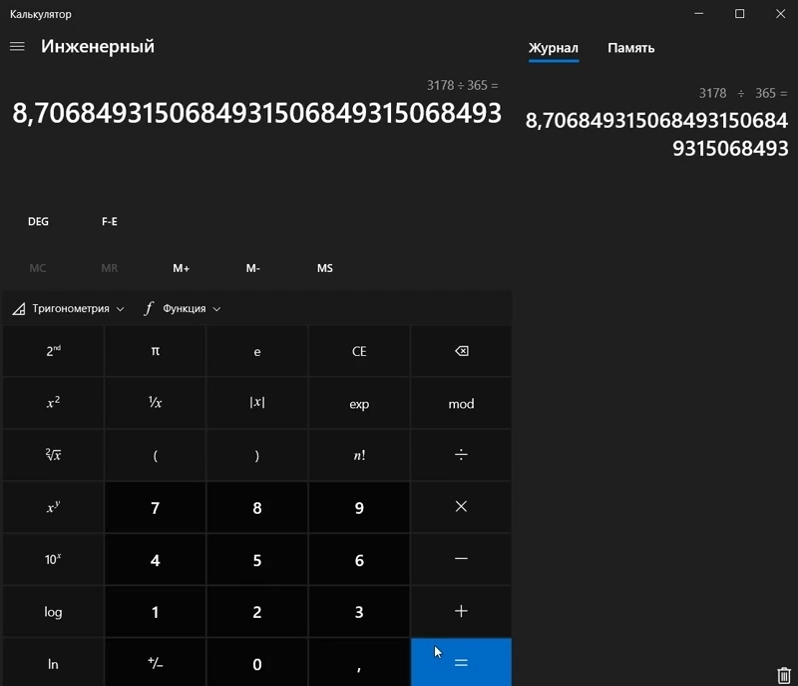The image size is (798, 686).
Task: Toggle the DEG angle unit mode
Action: [38, 222]
